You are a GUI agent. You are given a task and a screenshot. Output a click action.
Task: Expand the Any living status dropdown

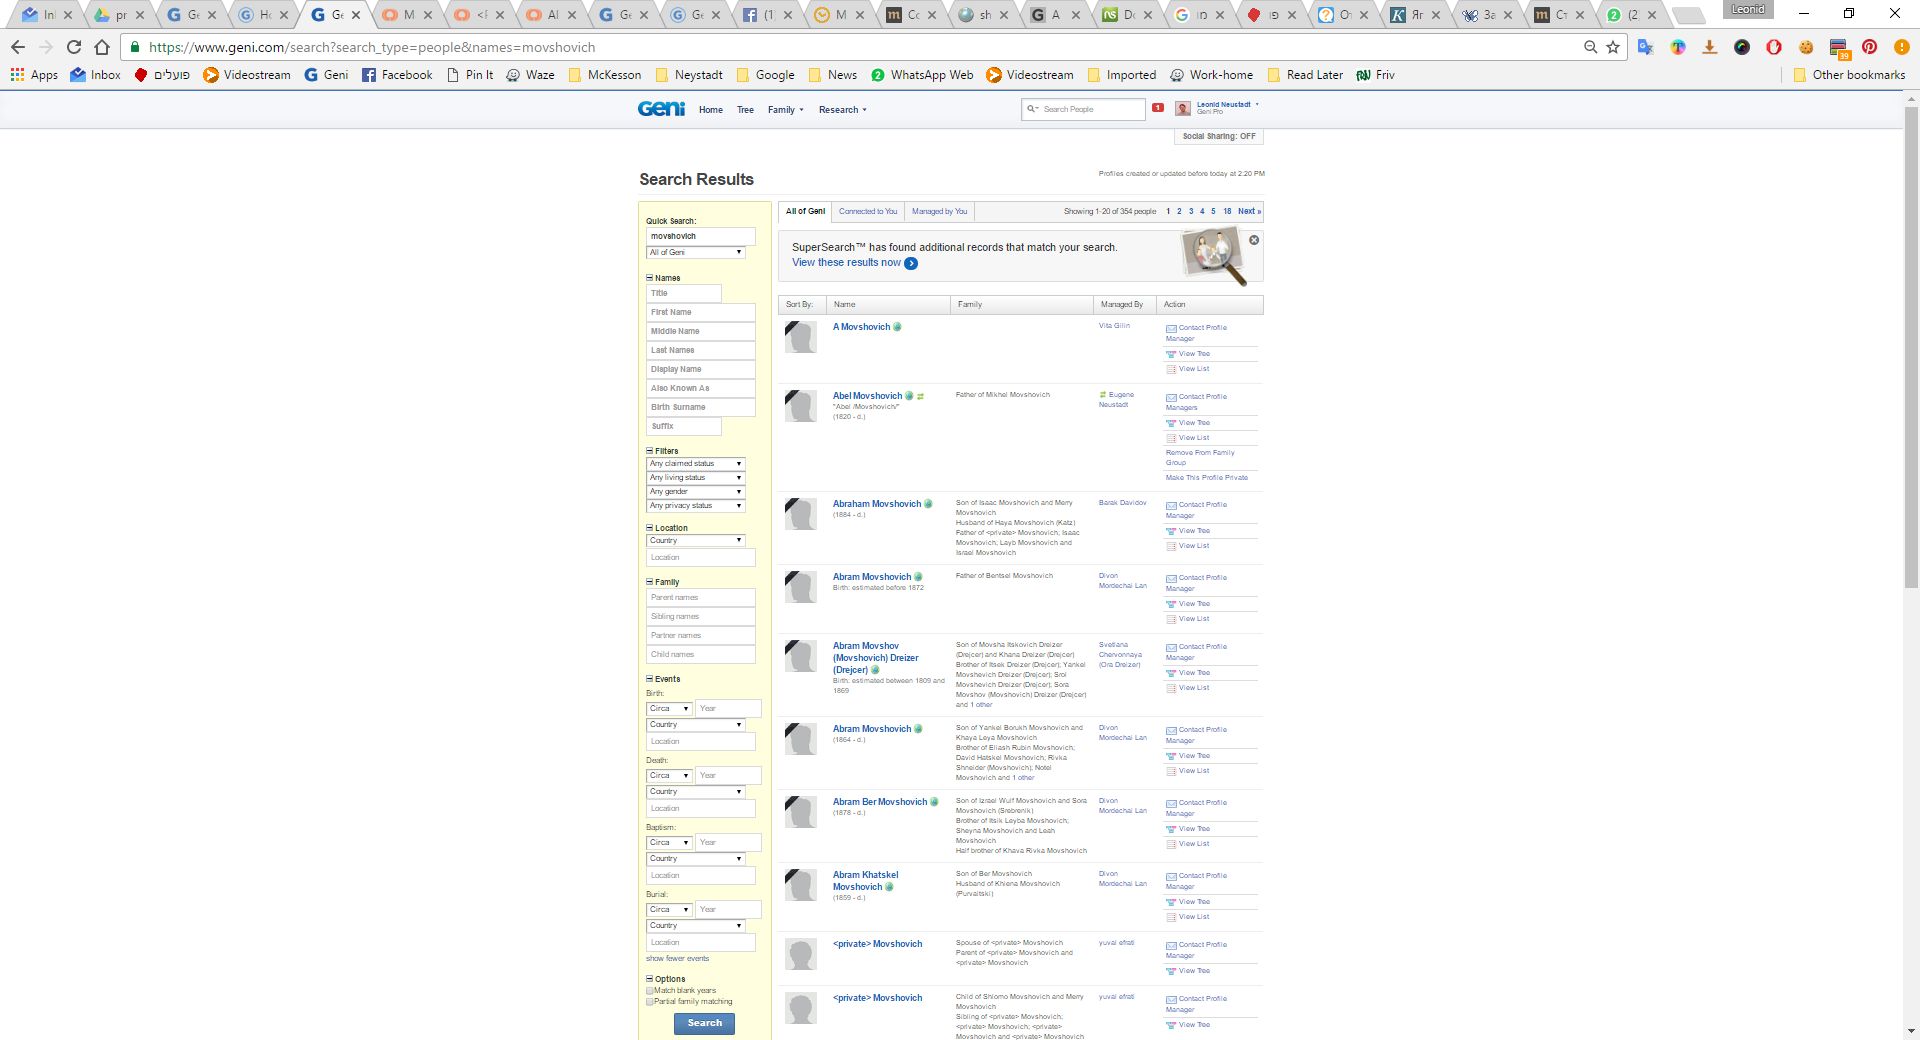pos(696,478)
